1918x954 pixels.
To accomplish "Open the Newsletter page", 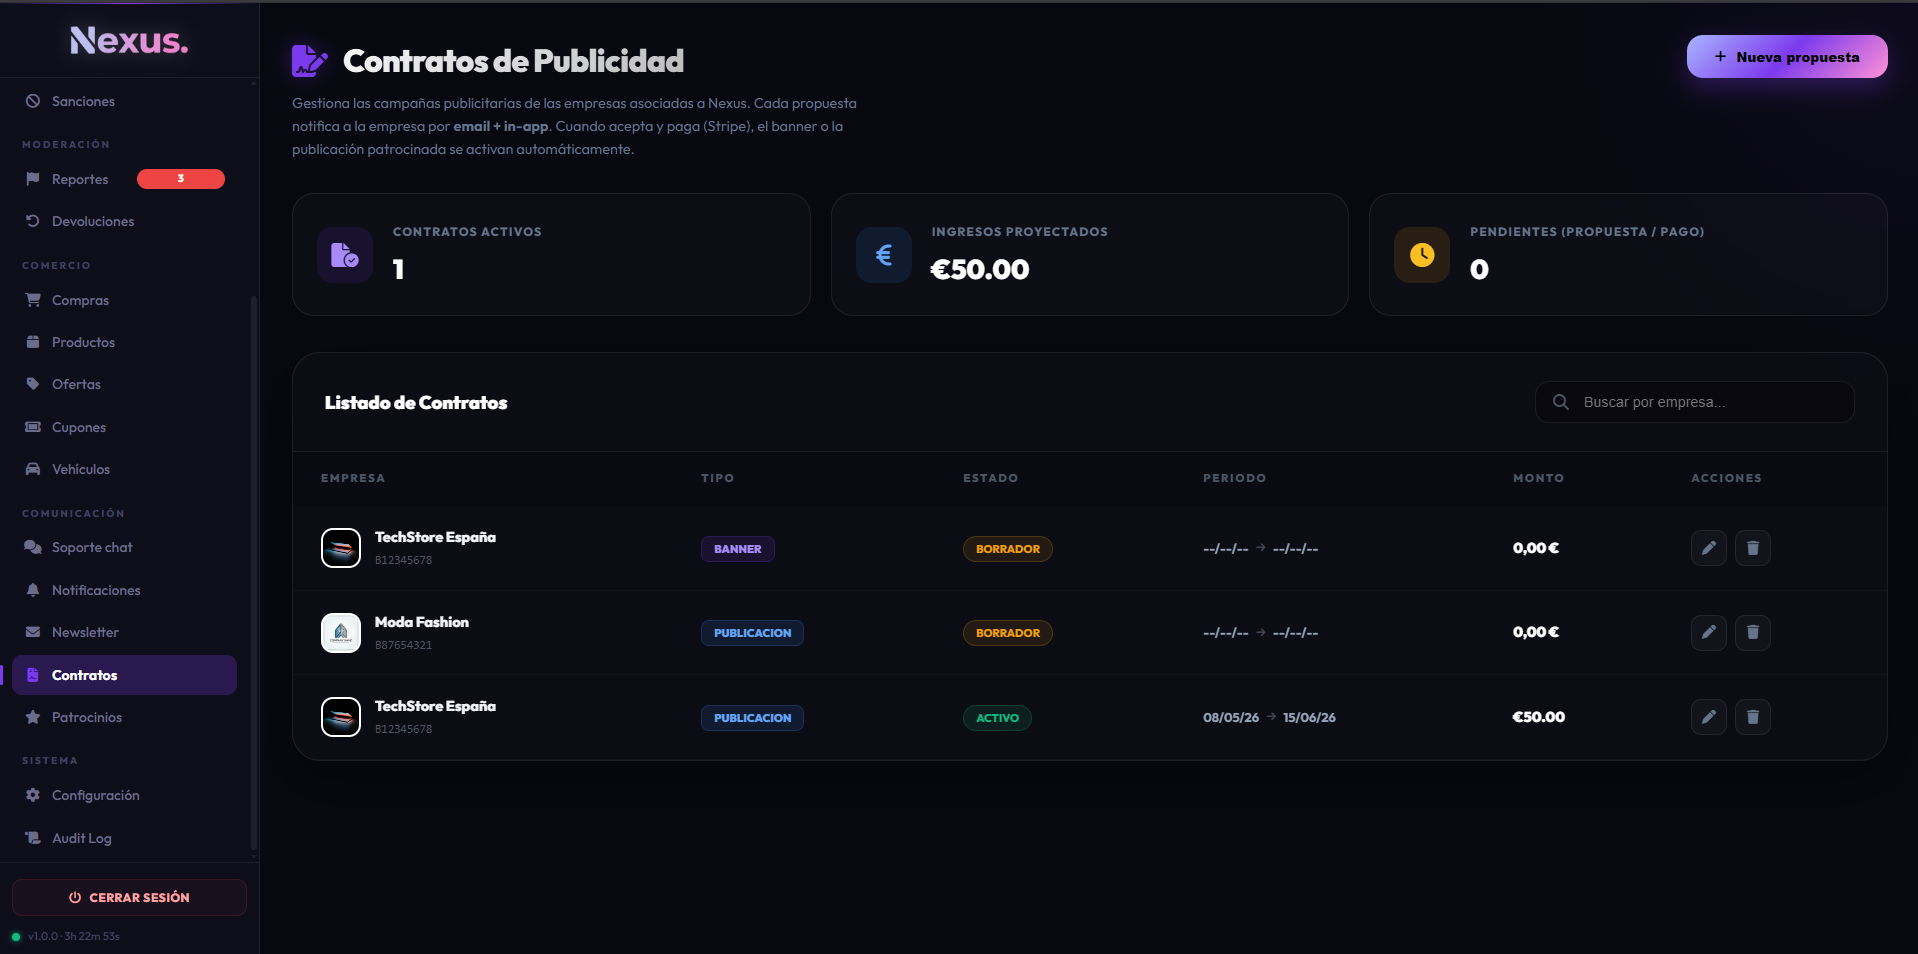I will click(x=124, y=632).
